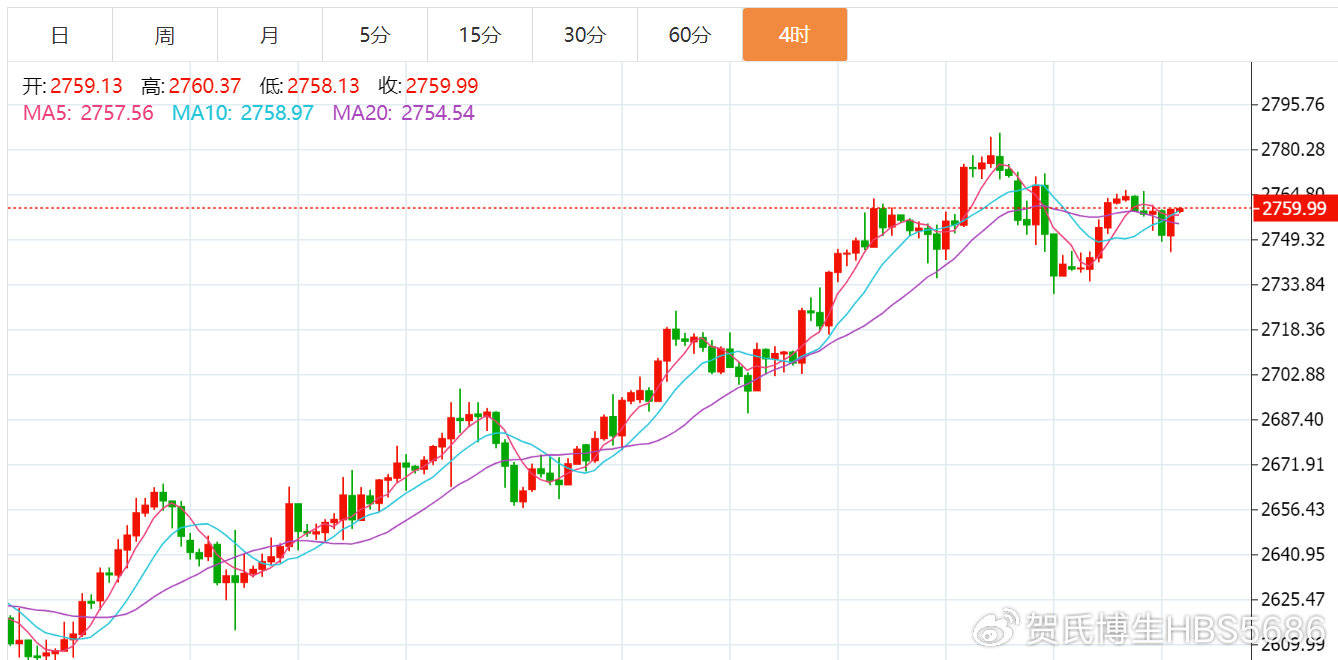This screenshot has width=1338, height=660.
Task: Click the 高 high price value 2760.37
Action: 205,86
